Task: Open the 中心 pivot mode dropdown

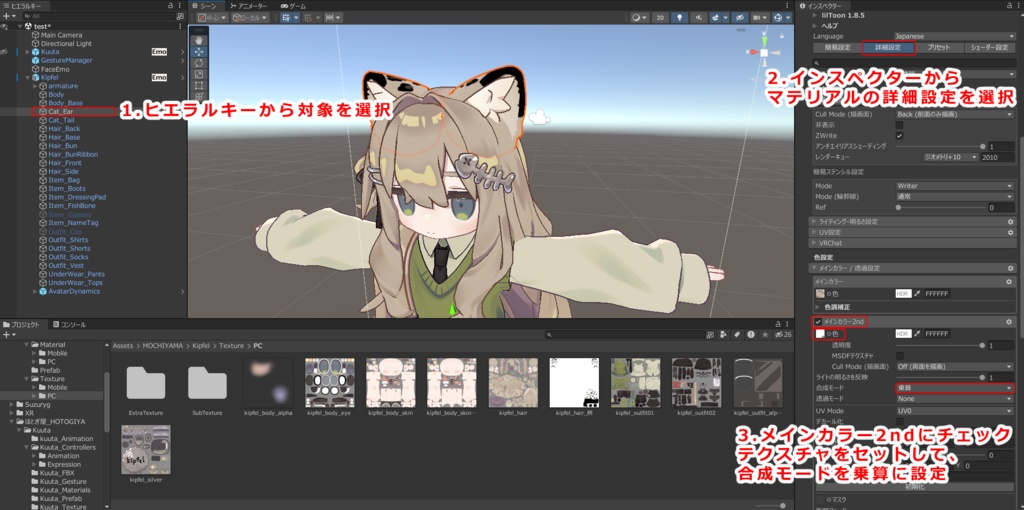Action: point(212,18)
